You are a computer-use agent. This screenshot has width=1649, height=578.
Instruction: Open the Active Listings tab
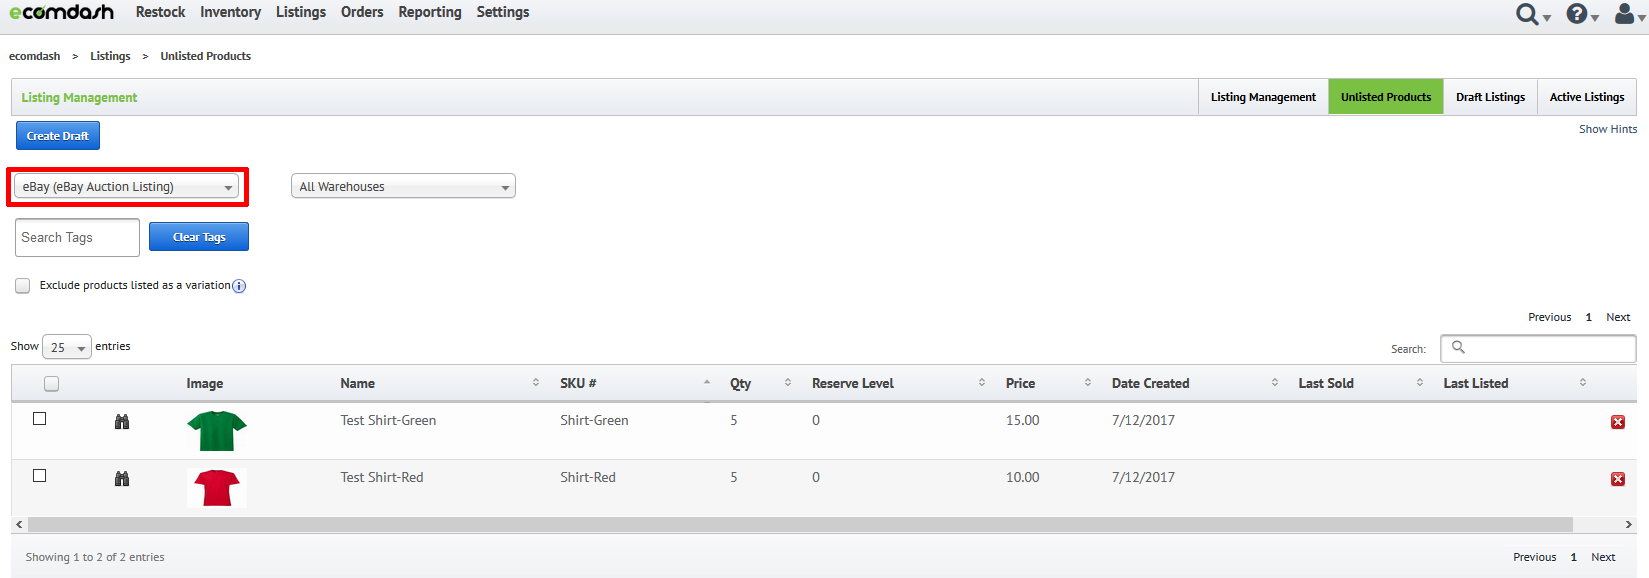coord(1587,97)
